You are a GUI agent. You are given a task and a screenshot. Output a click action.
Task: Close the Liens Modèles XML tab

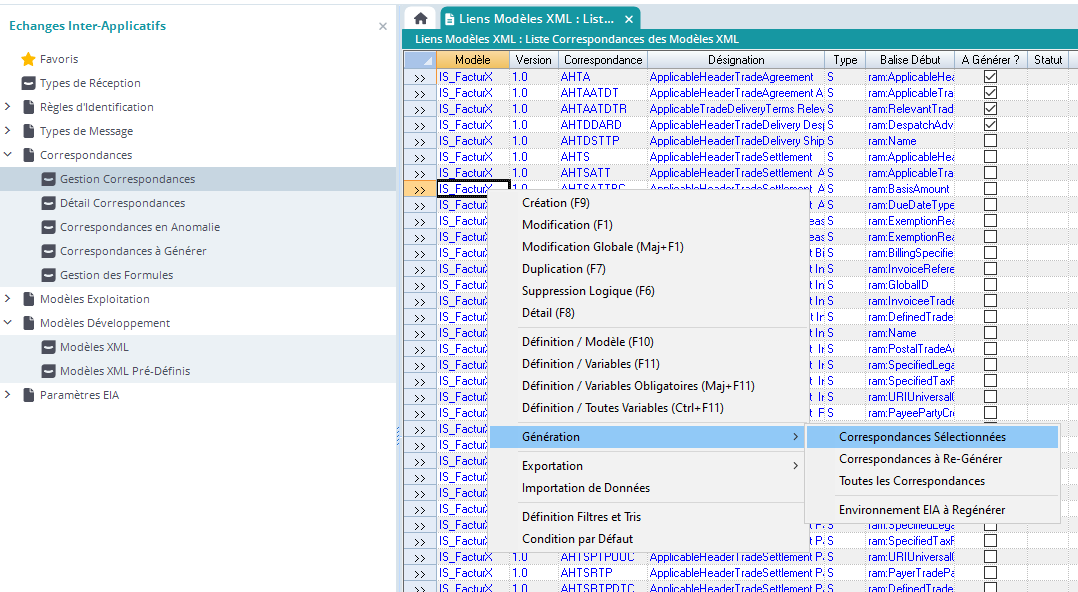click(628, 19)
